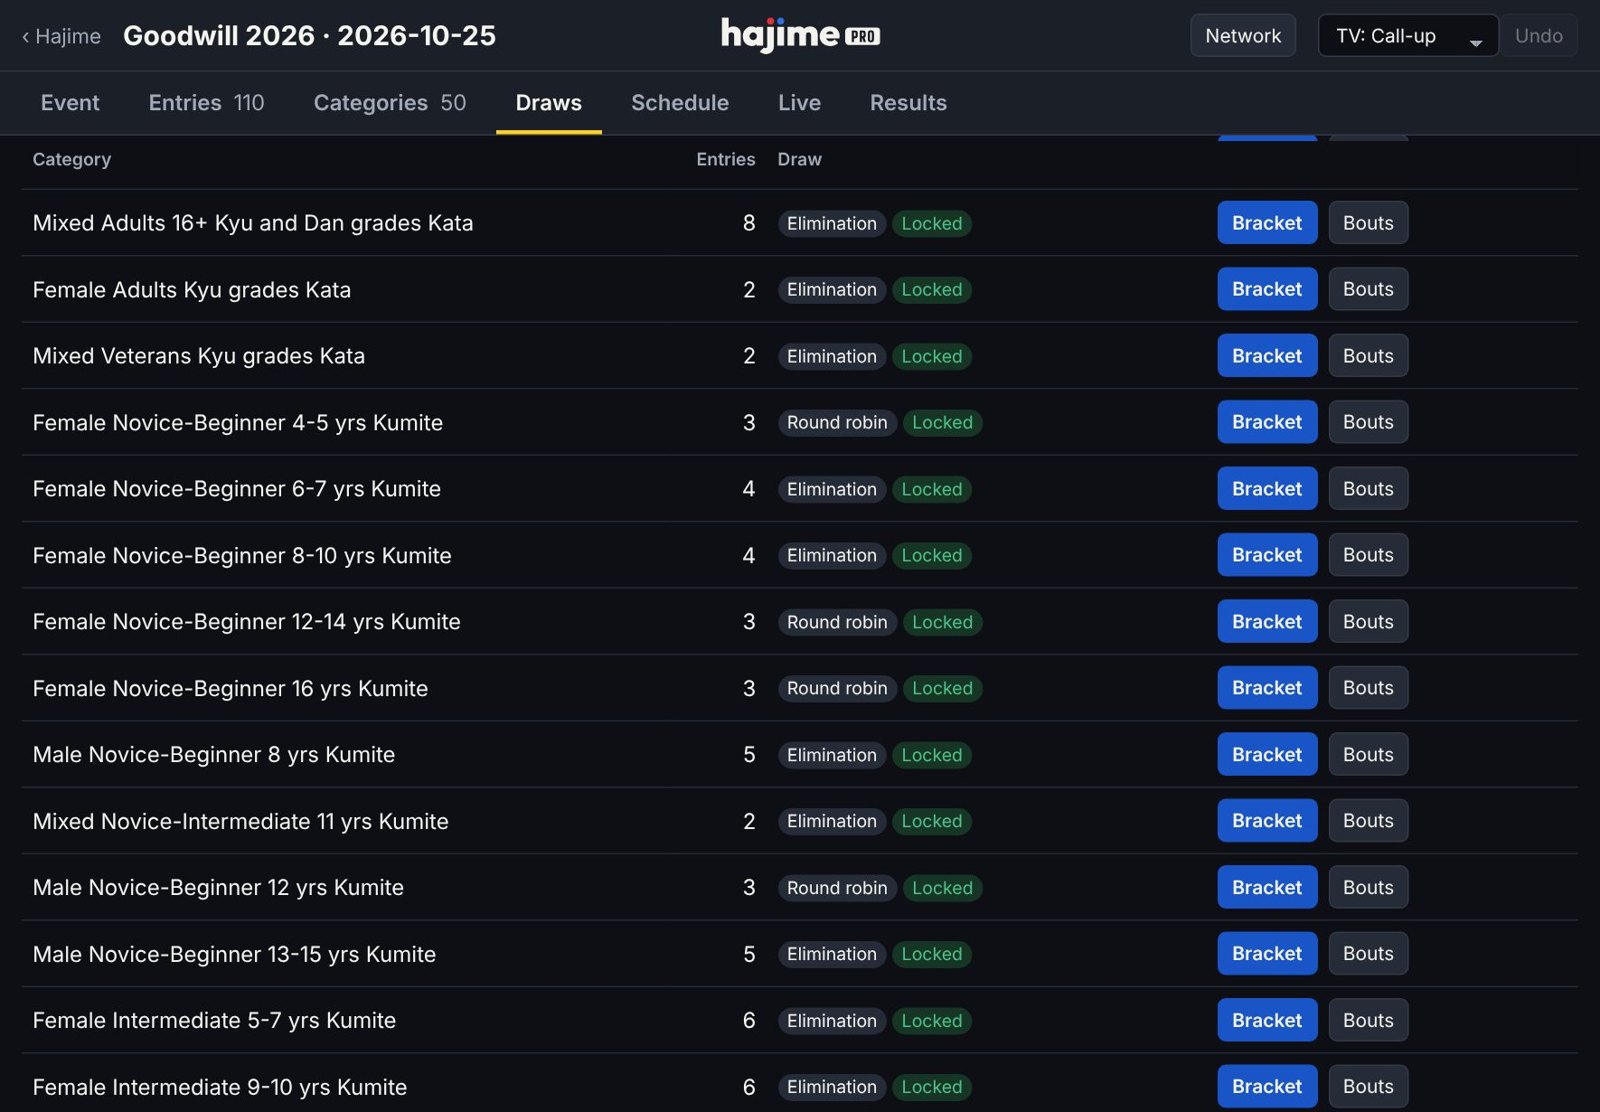Open the Entries tab
The width and height of the screenshot is (1600, 1112).
pos(206,103)
